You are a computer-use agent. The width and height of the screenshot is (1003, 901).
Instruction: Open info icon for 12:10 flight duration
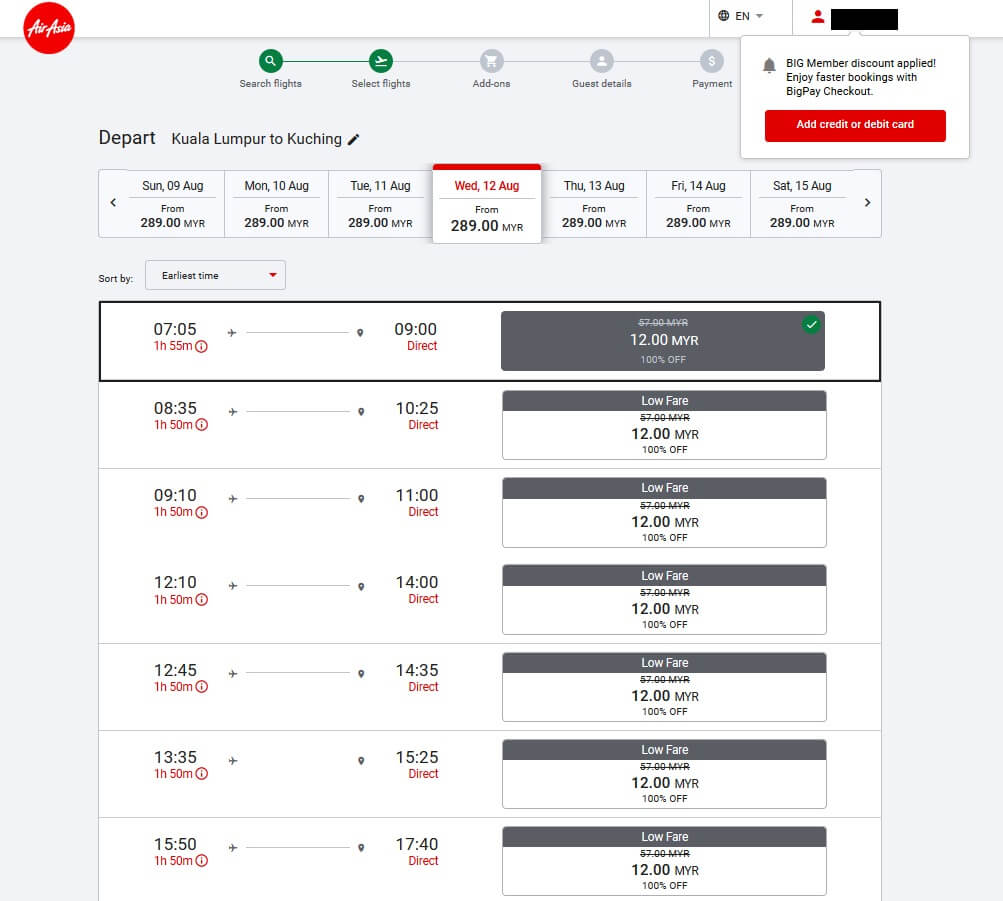pos(201,600)
